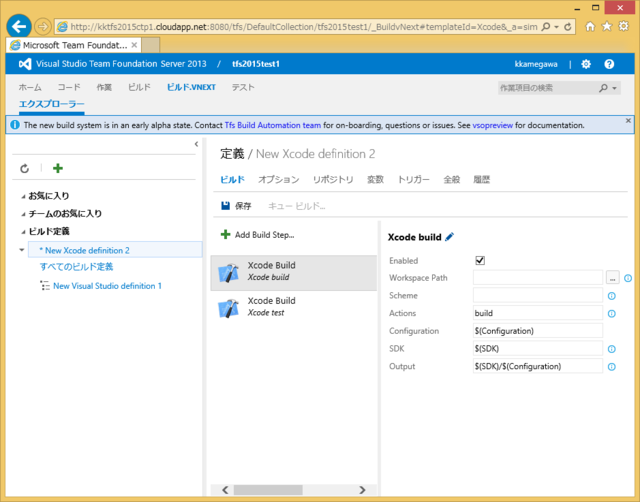The height and width of the screenshot is (502, 640).
Task: Open the ホーム hub
Action: click(30, 87)
